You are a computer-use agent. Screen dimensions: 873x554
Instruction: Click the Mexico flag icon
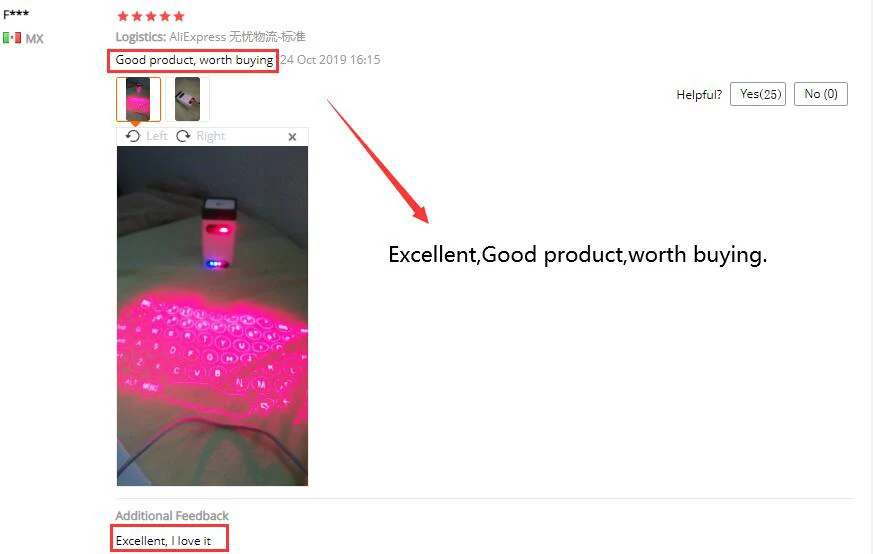click(x=12, y=38)
